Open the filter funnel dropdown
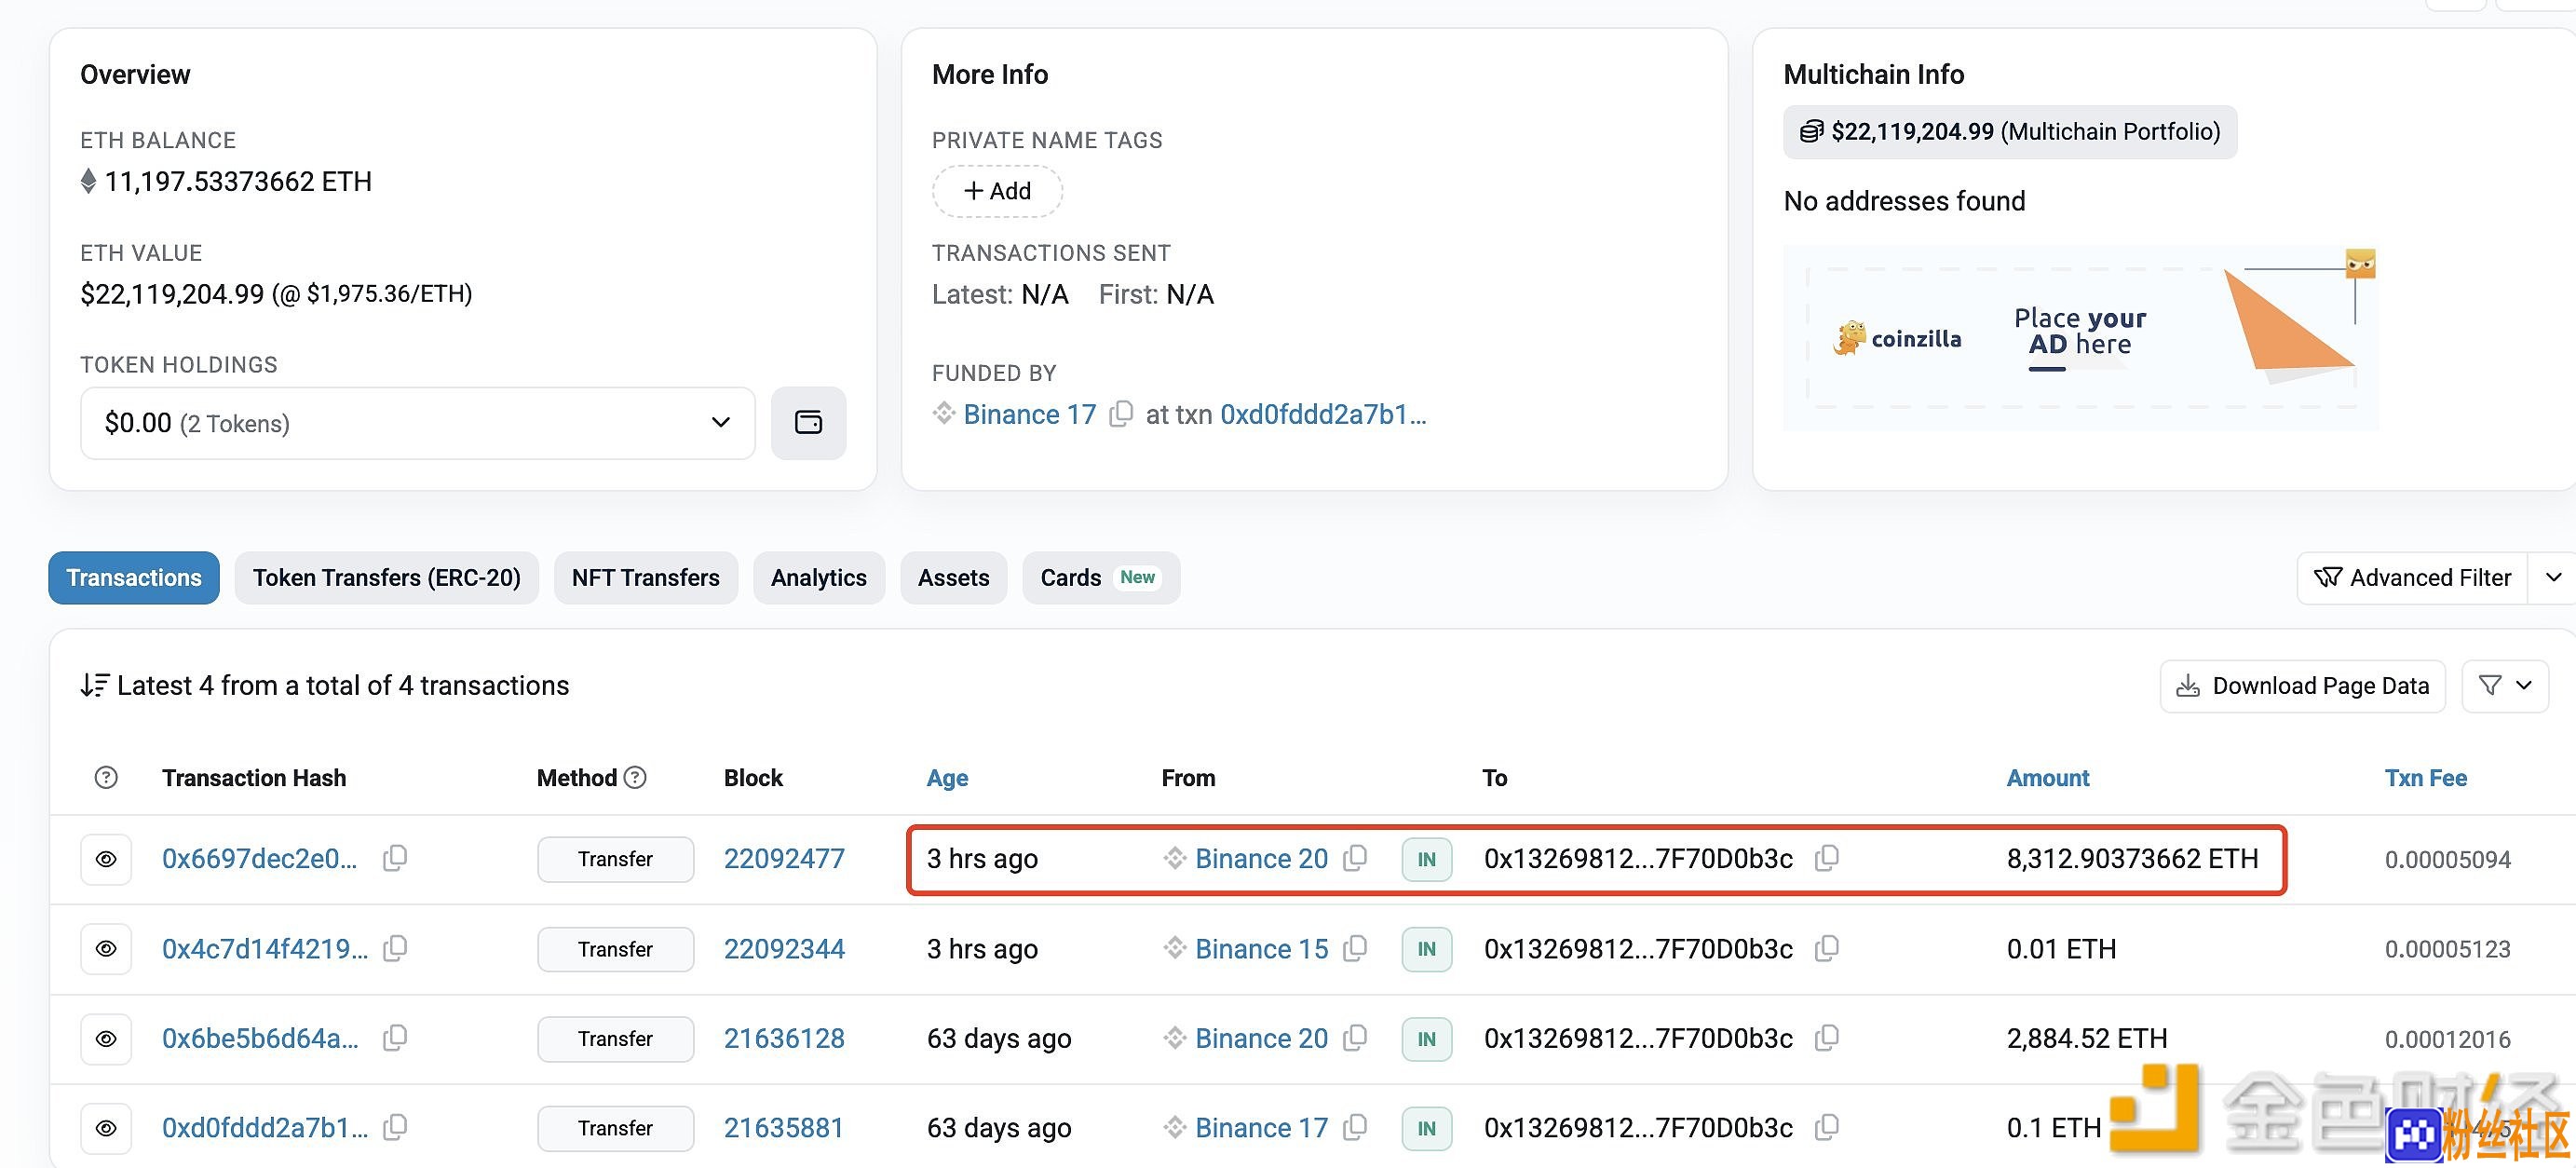Image resolution: width=2576 pixels, height=1168 pixels. pos(2504,685)
